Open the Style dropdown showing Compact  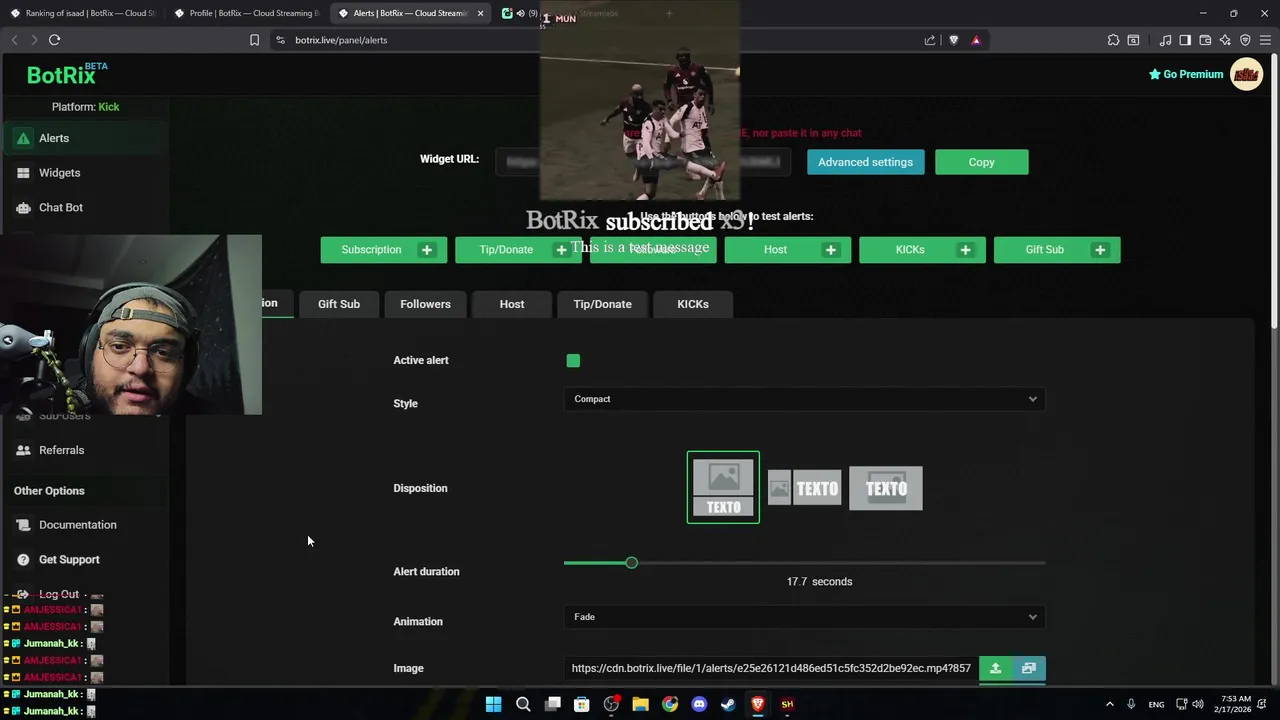pos(805,399)
